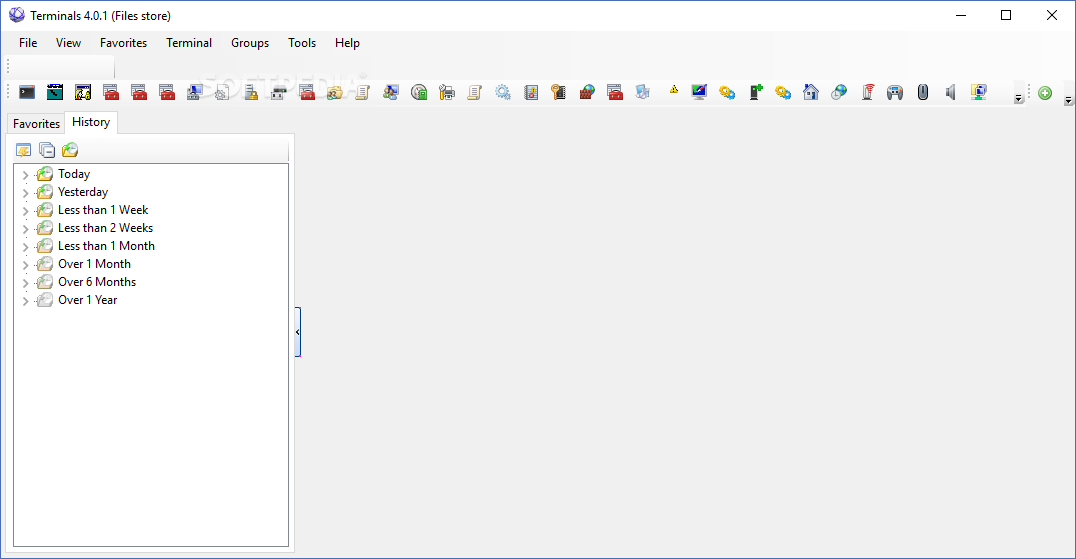Click the monitor with pen icon
The image size is (1076, 559).
tap(699, 92)
